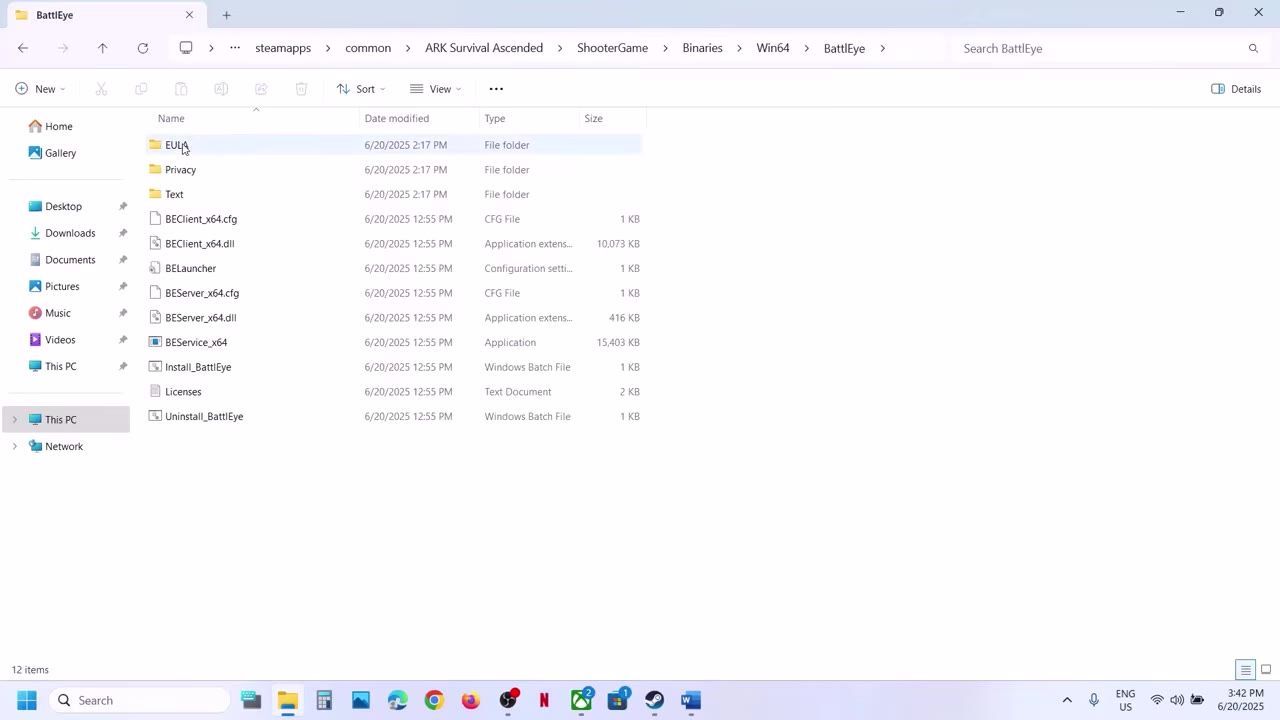The image size is (1280, 720).
Task: Select BEClient_x64.dll file
Action: tap(394, 244)
